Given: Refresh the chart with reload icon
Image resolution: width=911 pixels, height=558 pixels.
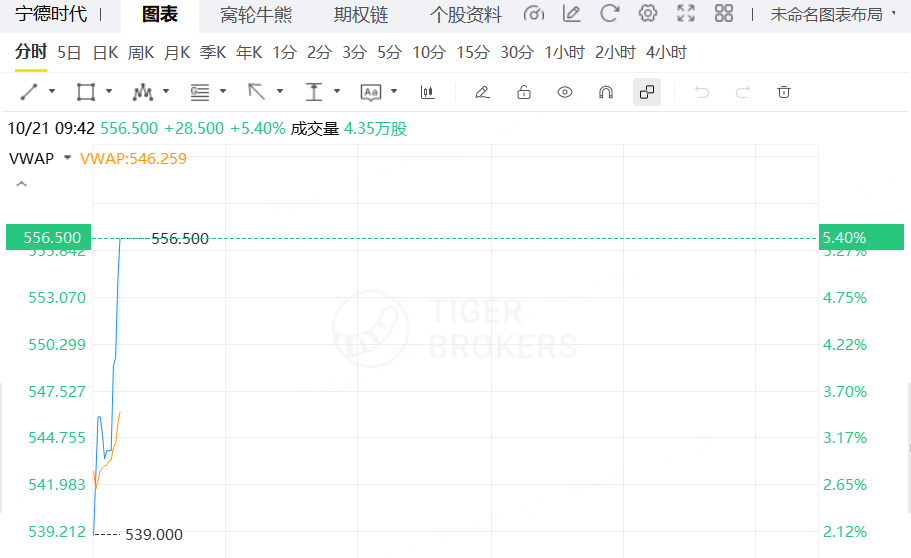Looking at the screenshot, I should point(609,13).
